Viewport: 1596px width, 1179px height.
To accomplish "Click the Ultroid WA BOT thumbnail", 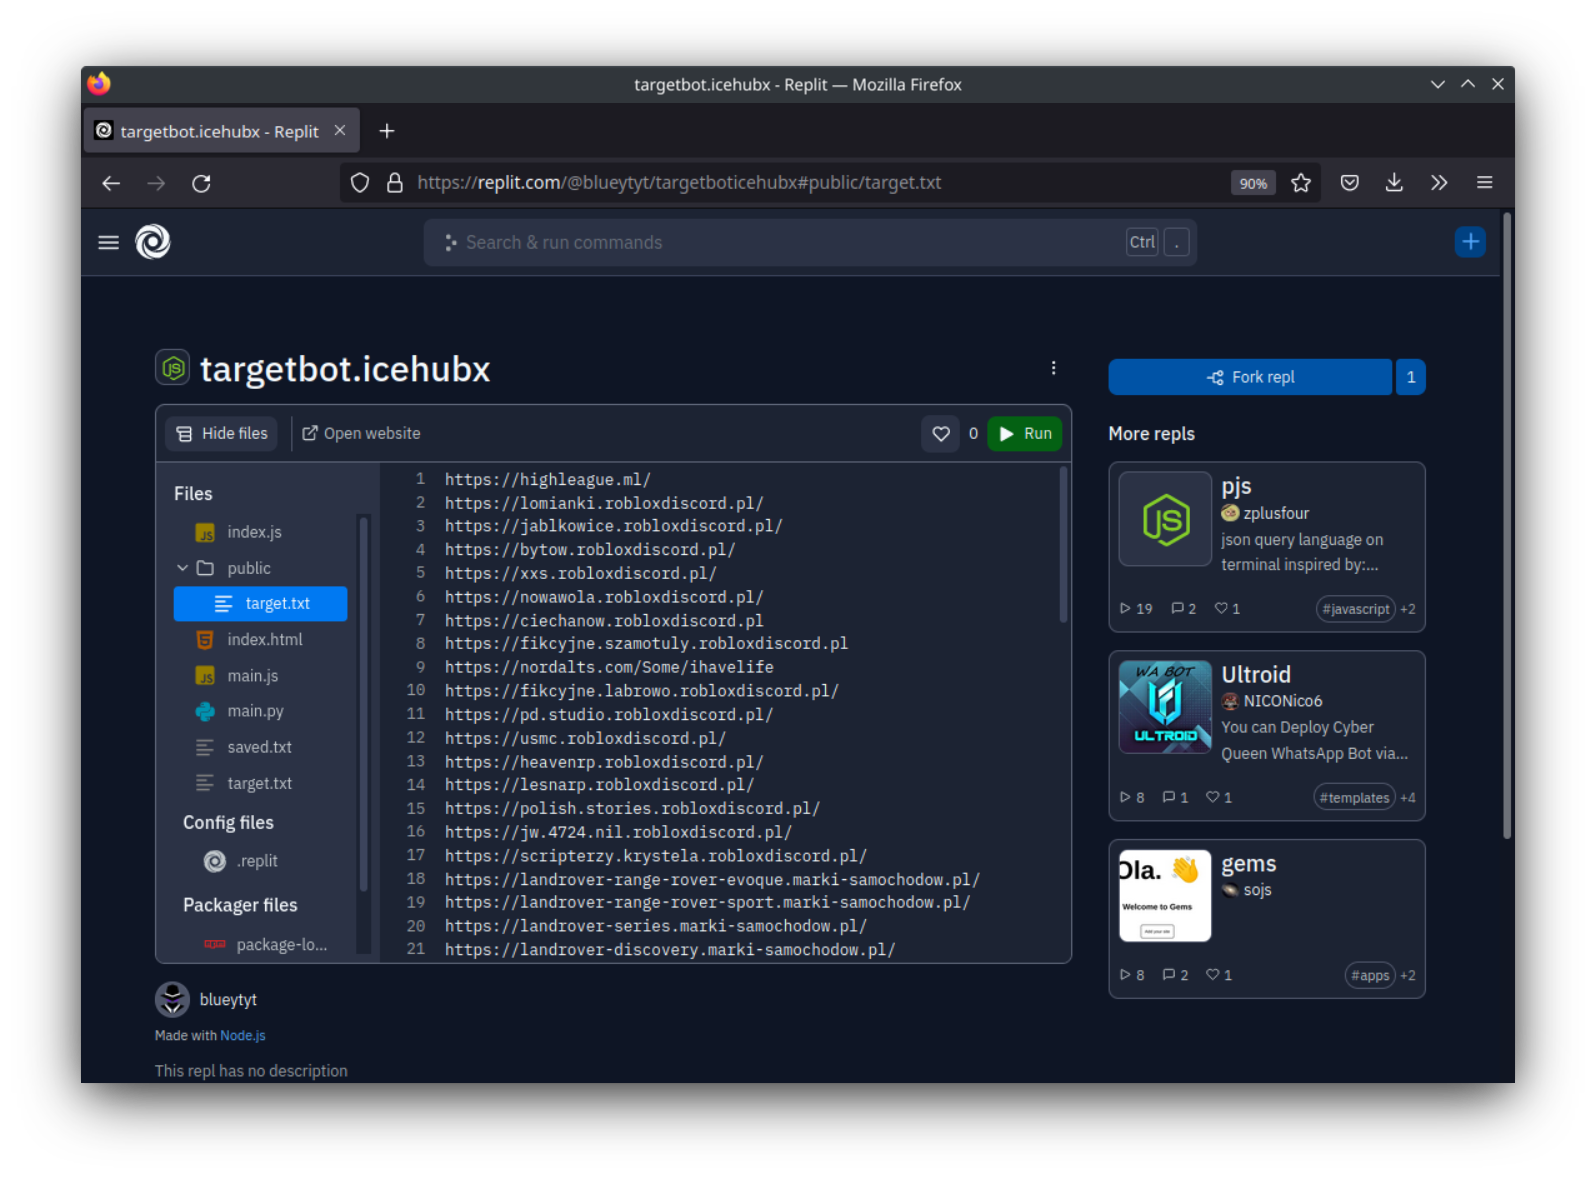I will (x=1165, y=707).
